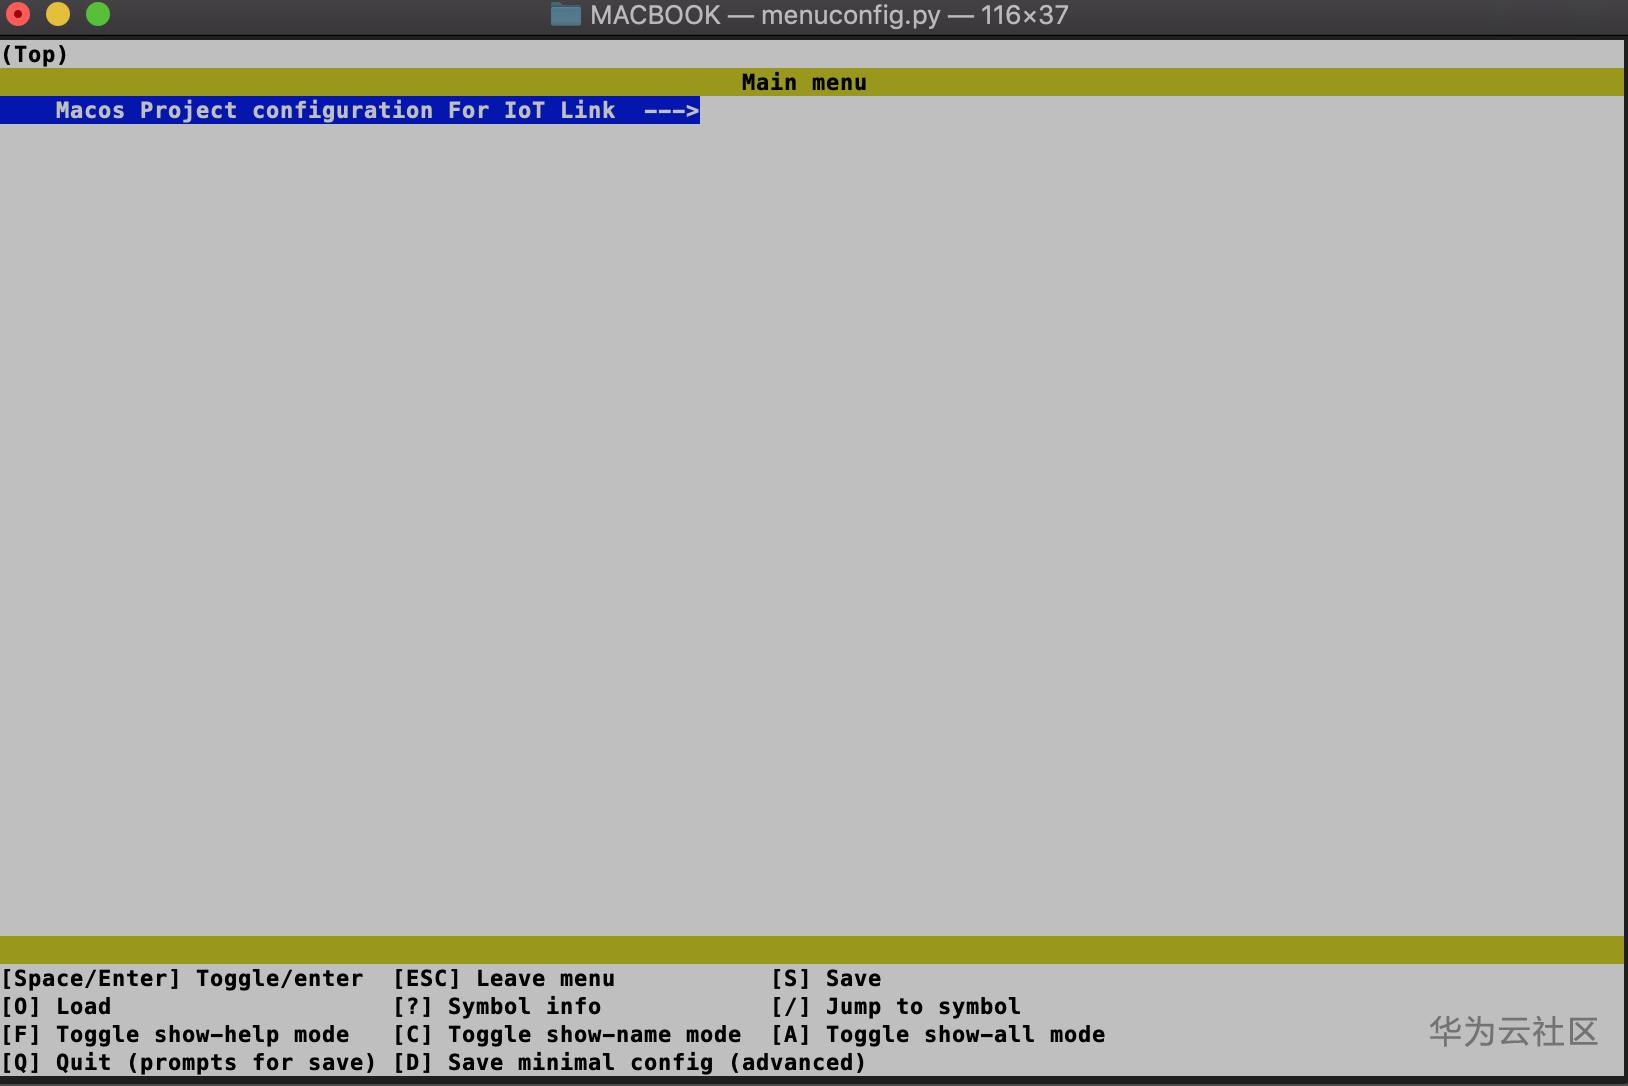Click the Space/Enter Toggle/enter hint

[x=182, y=978]
